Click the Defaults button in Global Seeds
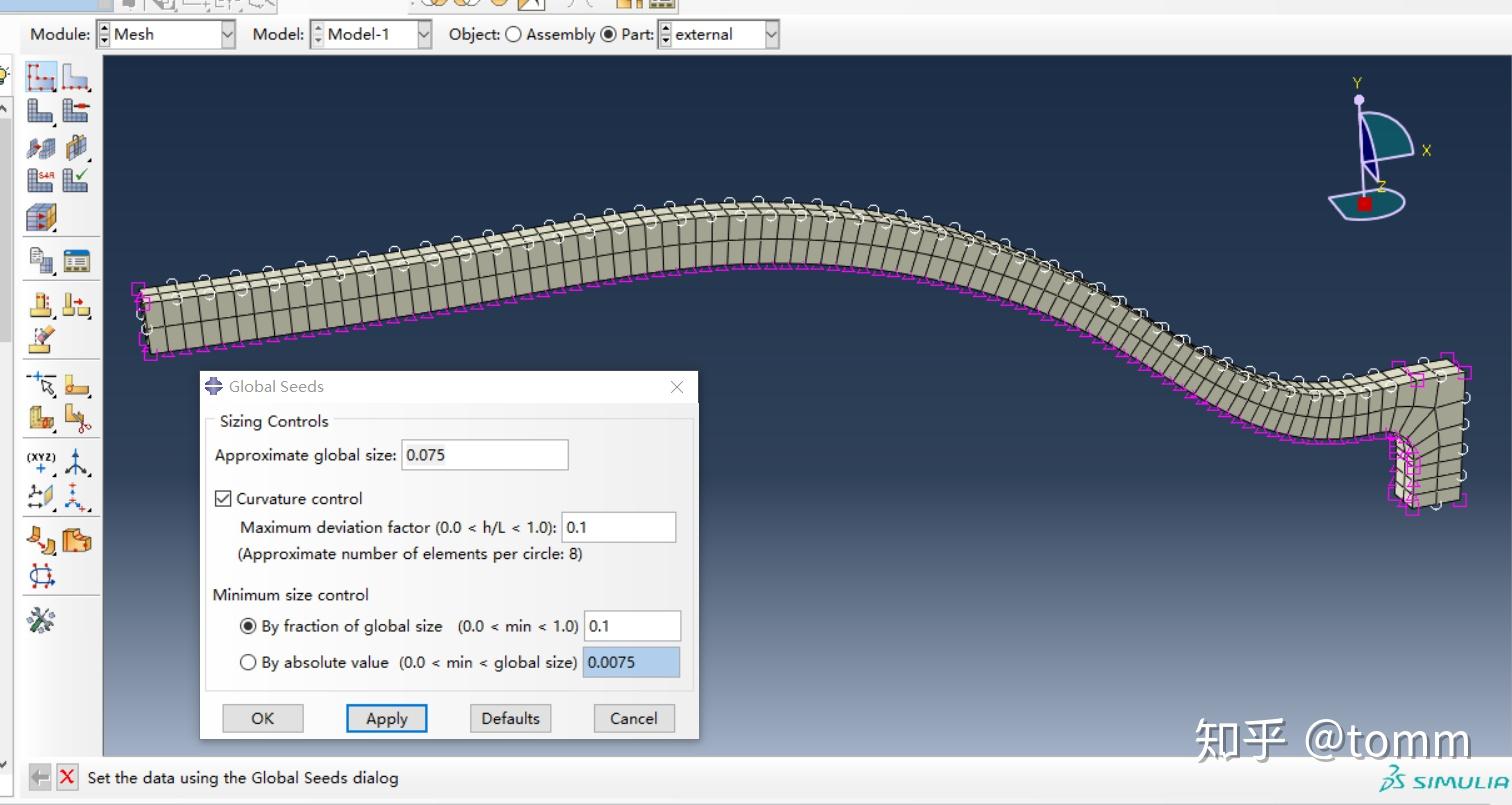Screen dimensions: 1512x805 coord(510,718)
